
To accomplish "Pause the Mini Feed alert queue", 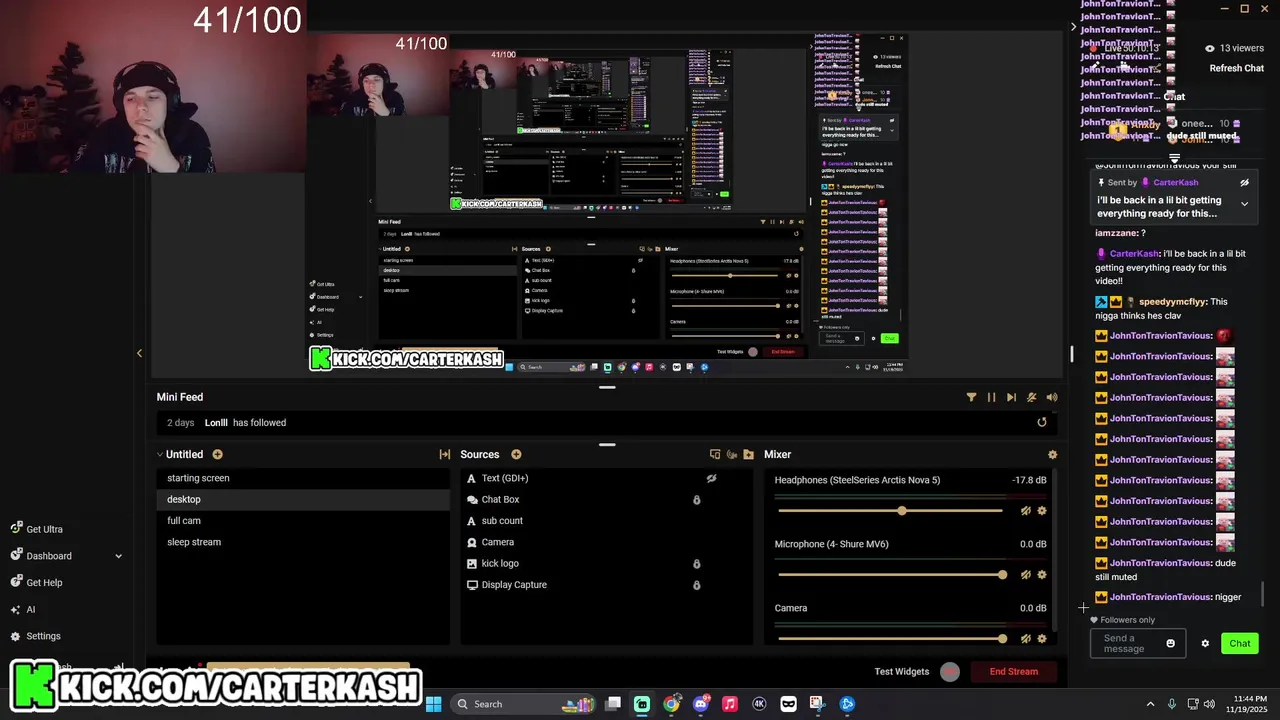I will point(991,397).
